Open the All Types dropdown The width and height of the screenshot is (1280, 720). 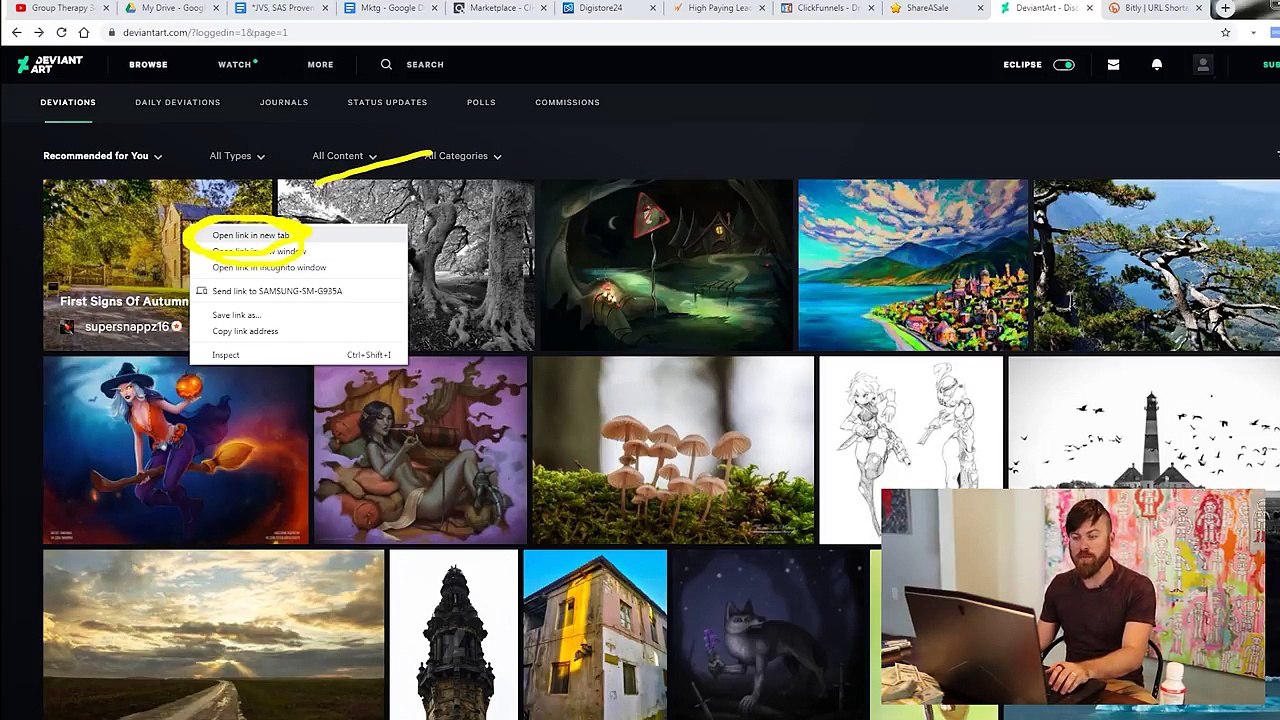237,156
